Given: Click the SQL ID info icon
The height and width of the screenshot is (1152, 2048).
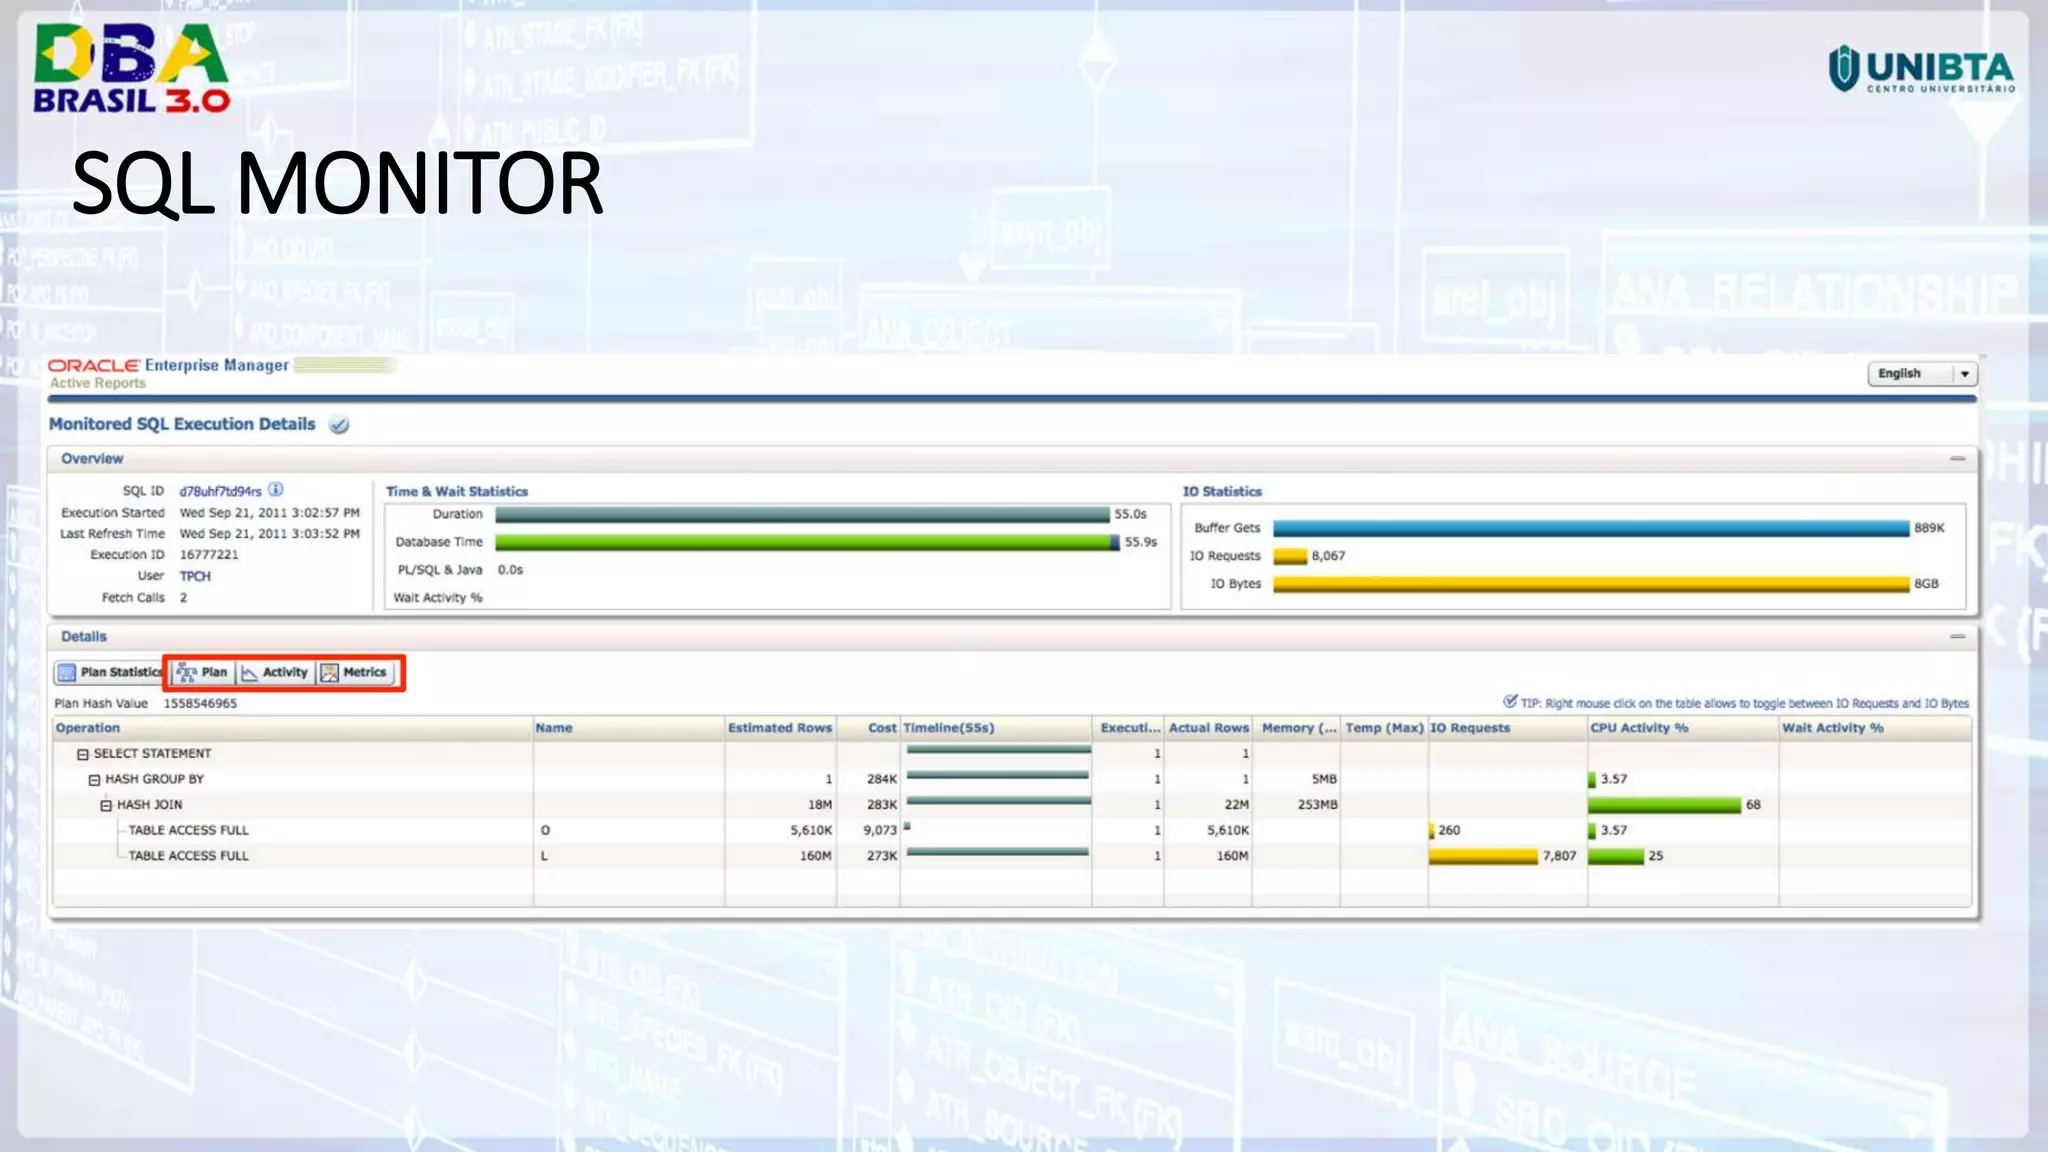Looking at the screenshot, I should [x=276, y=490].
